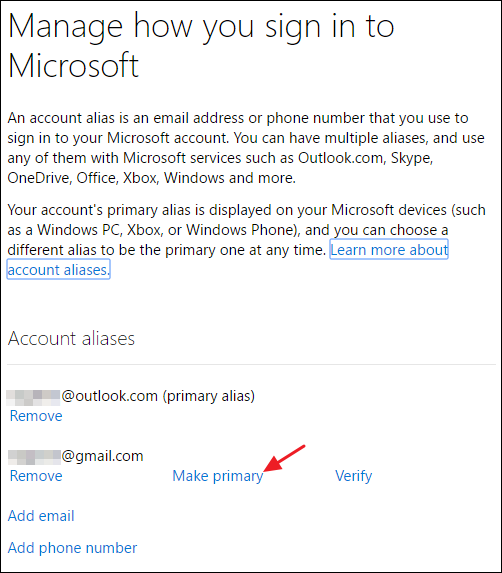Remove the gmail.com alias
The height and width of the screenshot is (573, 502).
pos(36,476)
